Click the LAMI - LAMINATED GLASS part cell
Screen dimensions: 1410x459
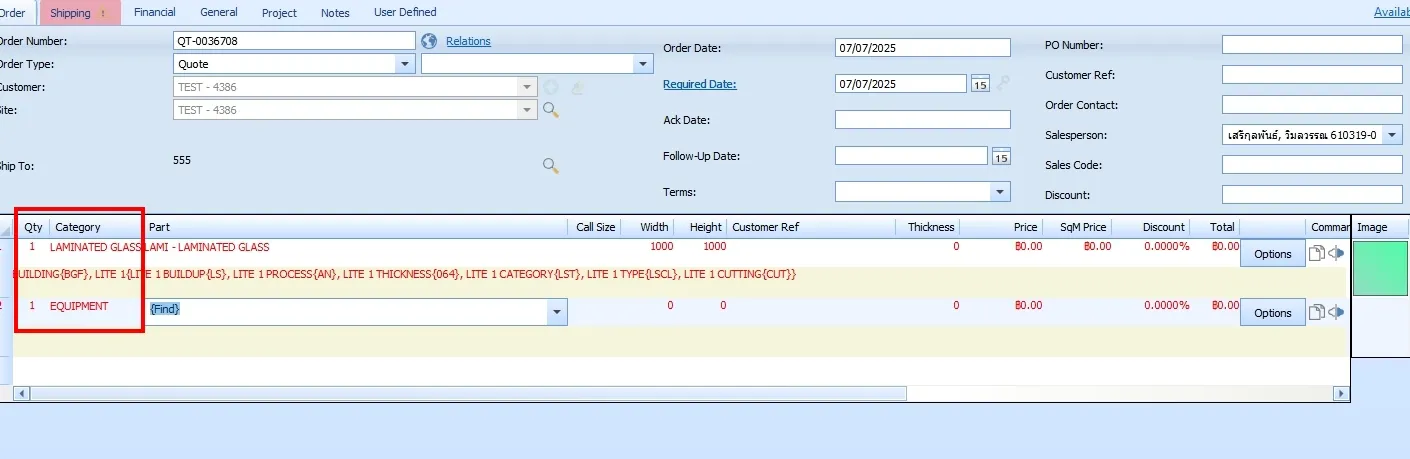(x=207, y=247)
